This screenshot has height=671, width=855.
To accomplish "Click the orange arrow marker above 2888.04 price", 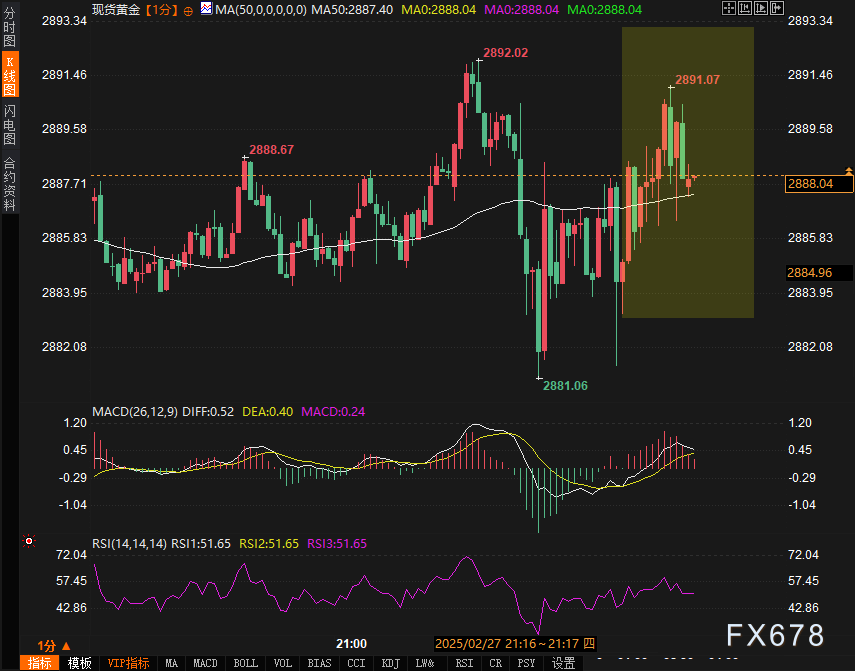I will pos(848,171).
